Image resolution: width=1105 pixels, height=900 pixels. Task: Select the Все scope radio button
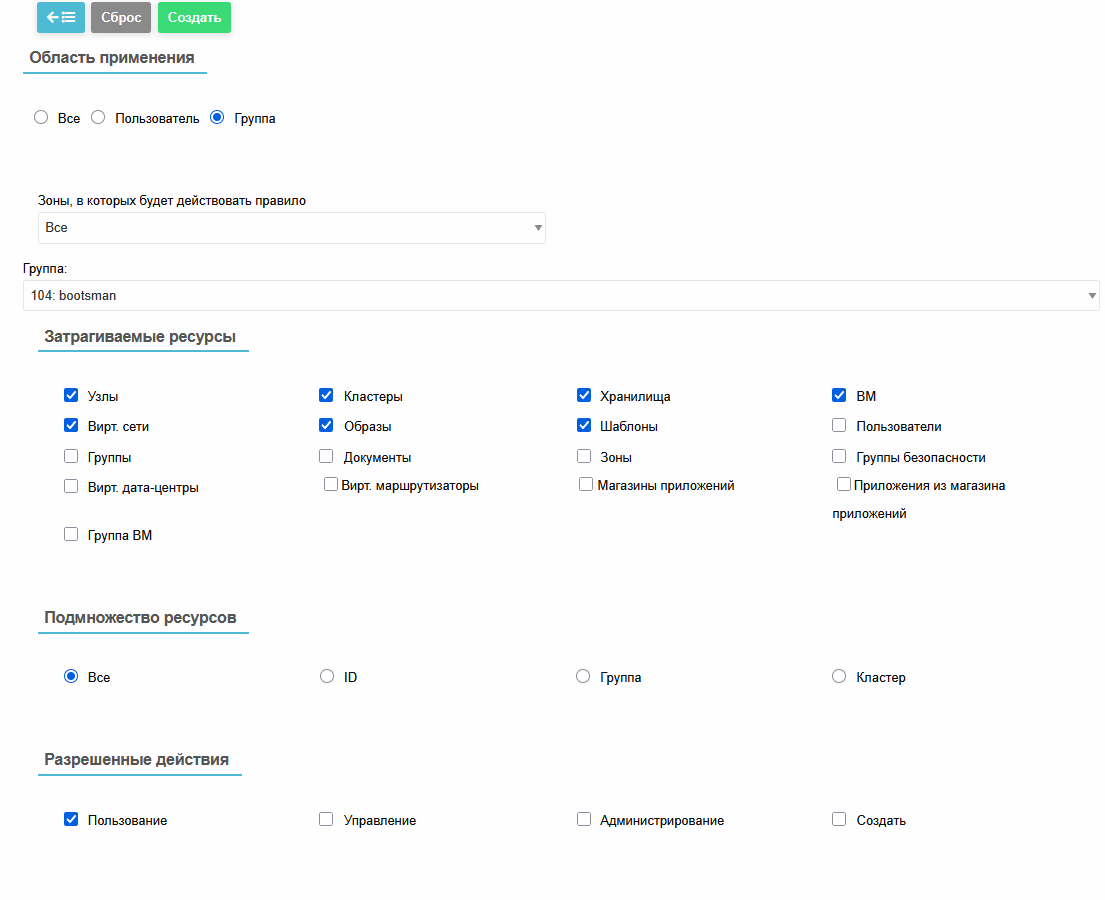41,118
